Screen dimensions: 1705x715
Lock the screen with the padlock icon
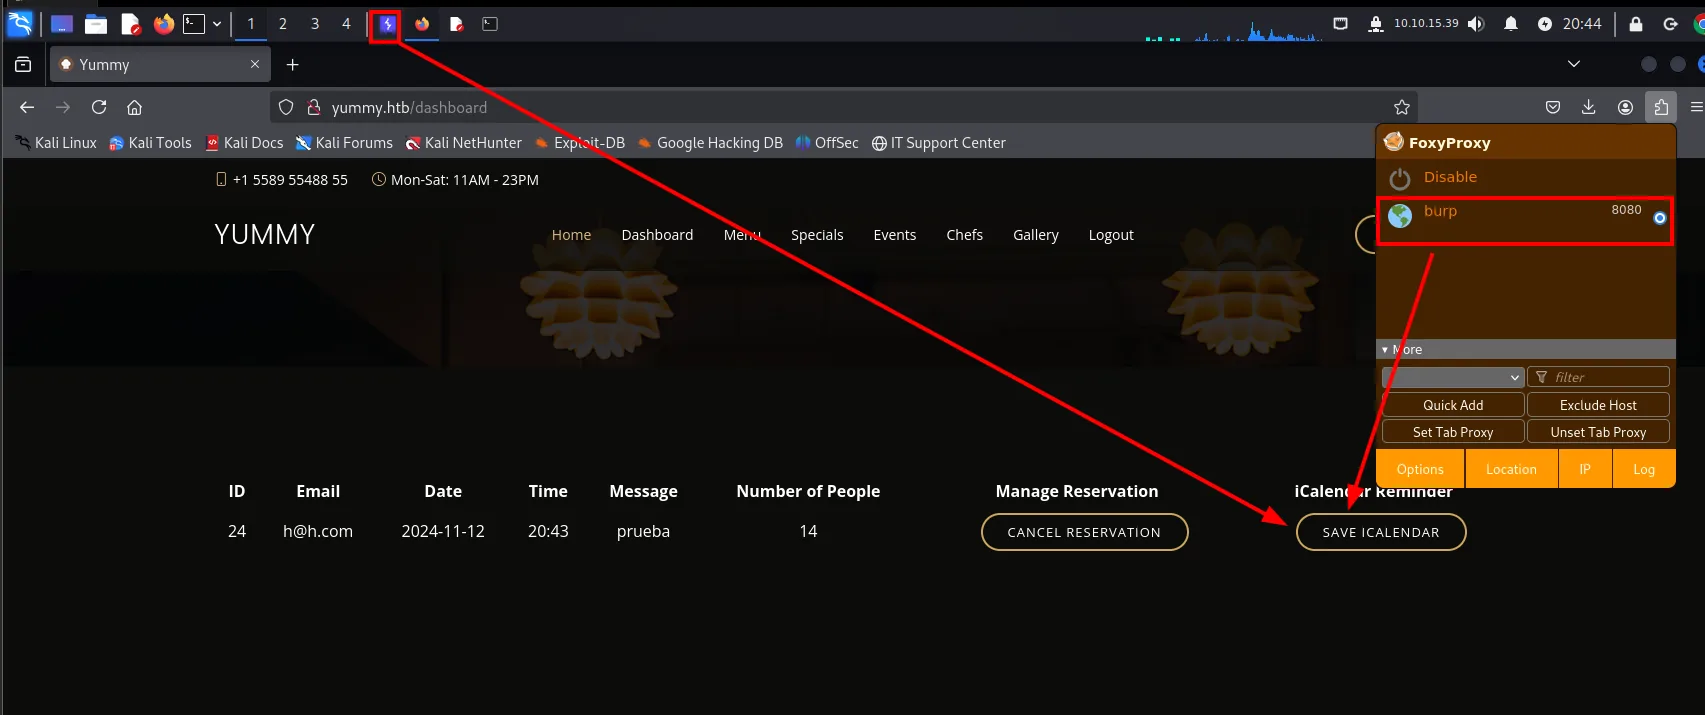(1636, 24)
